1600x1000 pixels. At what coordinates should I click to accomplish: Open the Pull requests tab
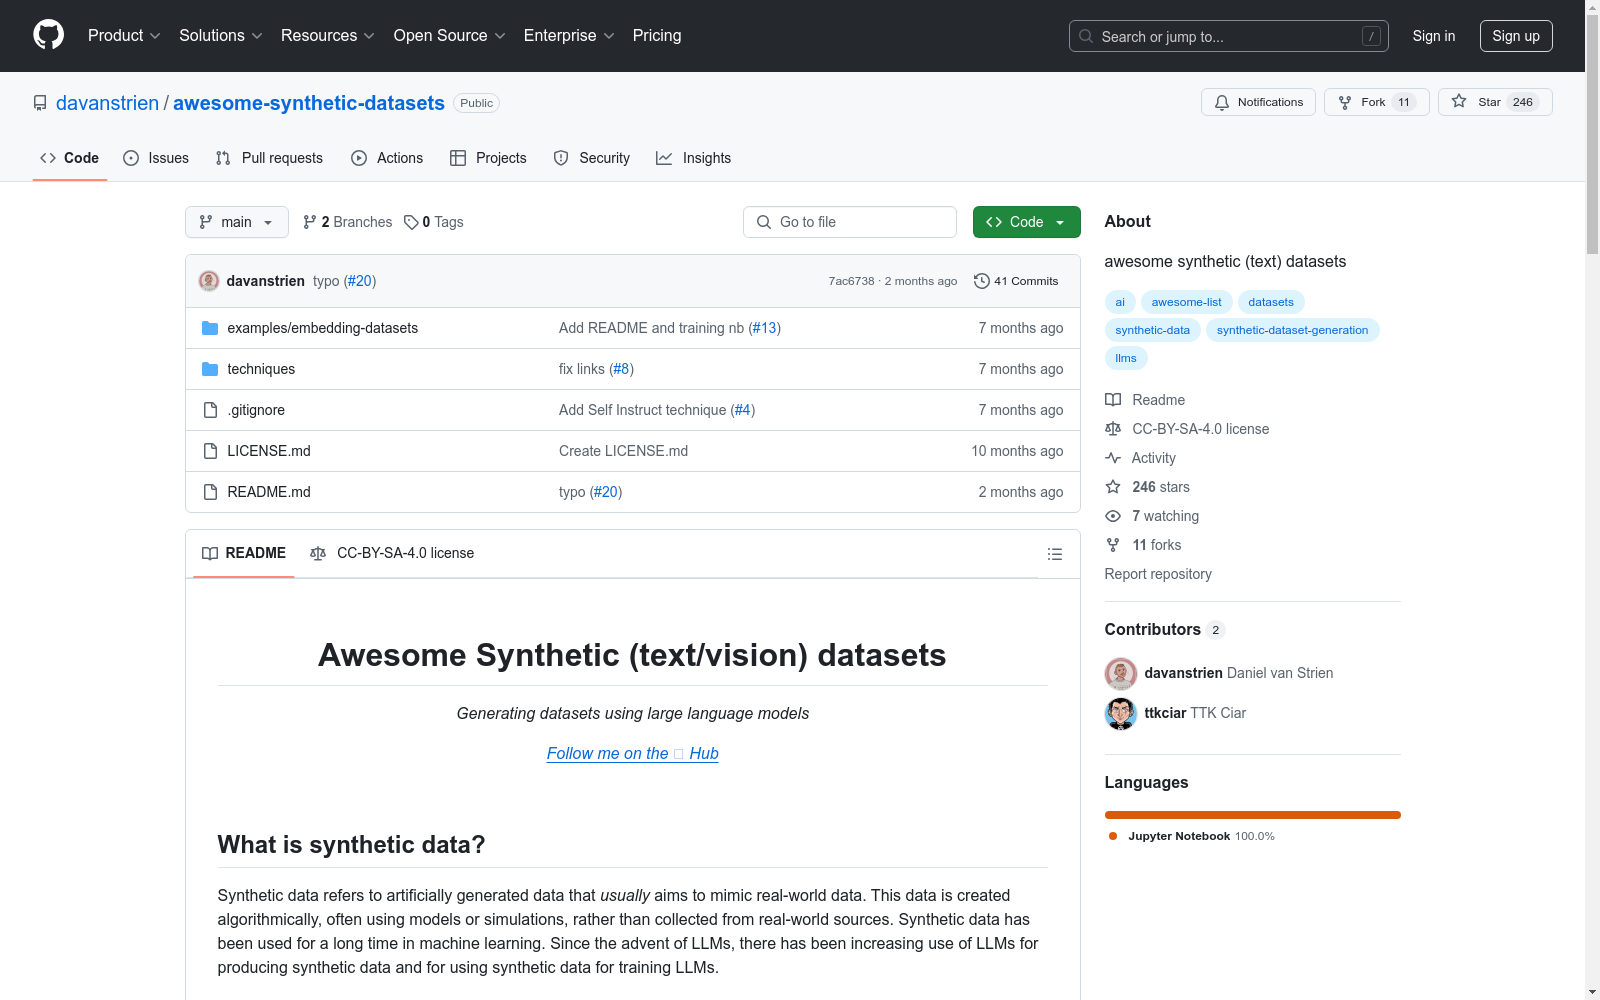point(269,158)
